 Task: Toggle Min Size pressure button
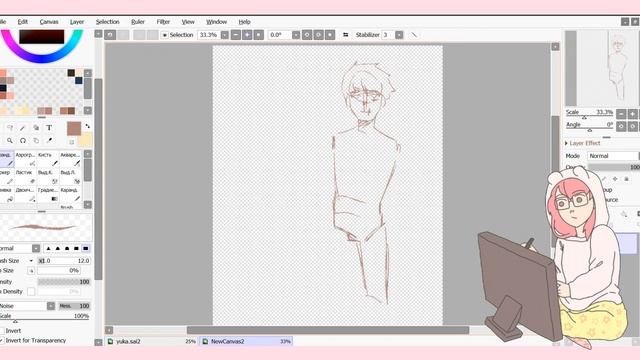pyautogui.click(x=31, y=270)
